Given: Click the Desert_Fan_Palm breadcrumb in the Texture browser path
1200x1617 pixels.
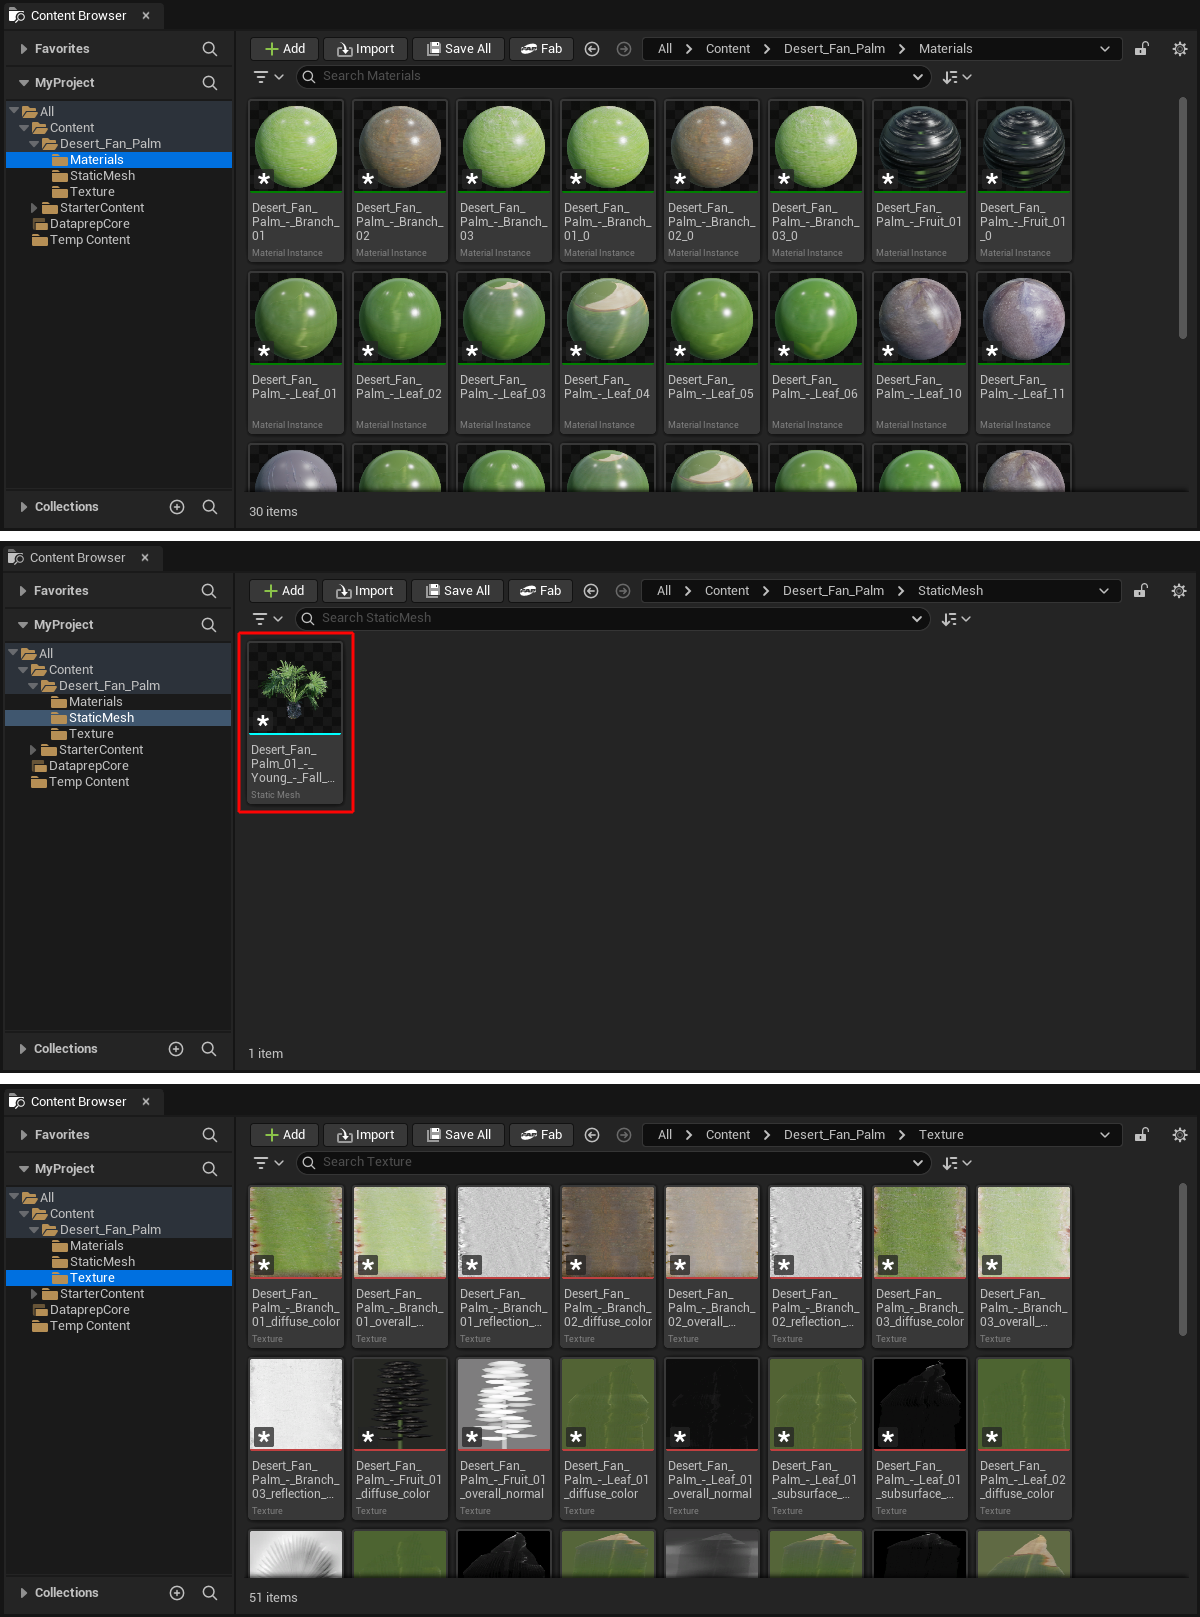Looking at the screenshot, I should point(834,1135).
